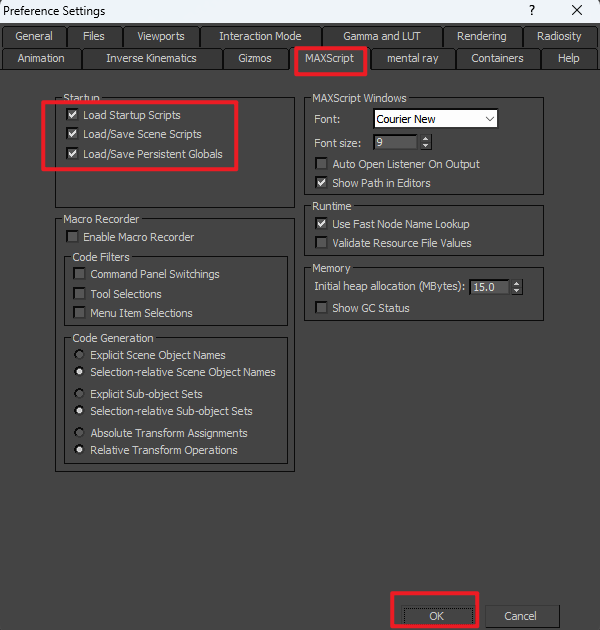Open the Font dropdown list

[x=435, y=119]
